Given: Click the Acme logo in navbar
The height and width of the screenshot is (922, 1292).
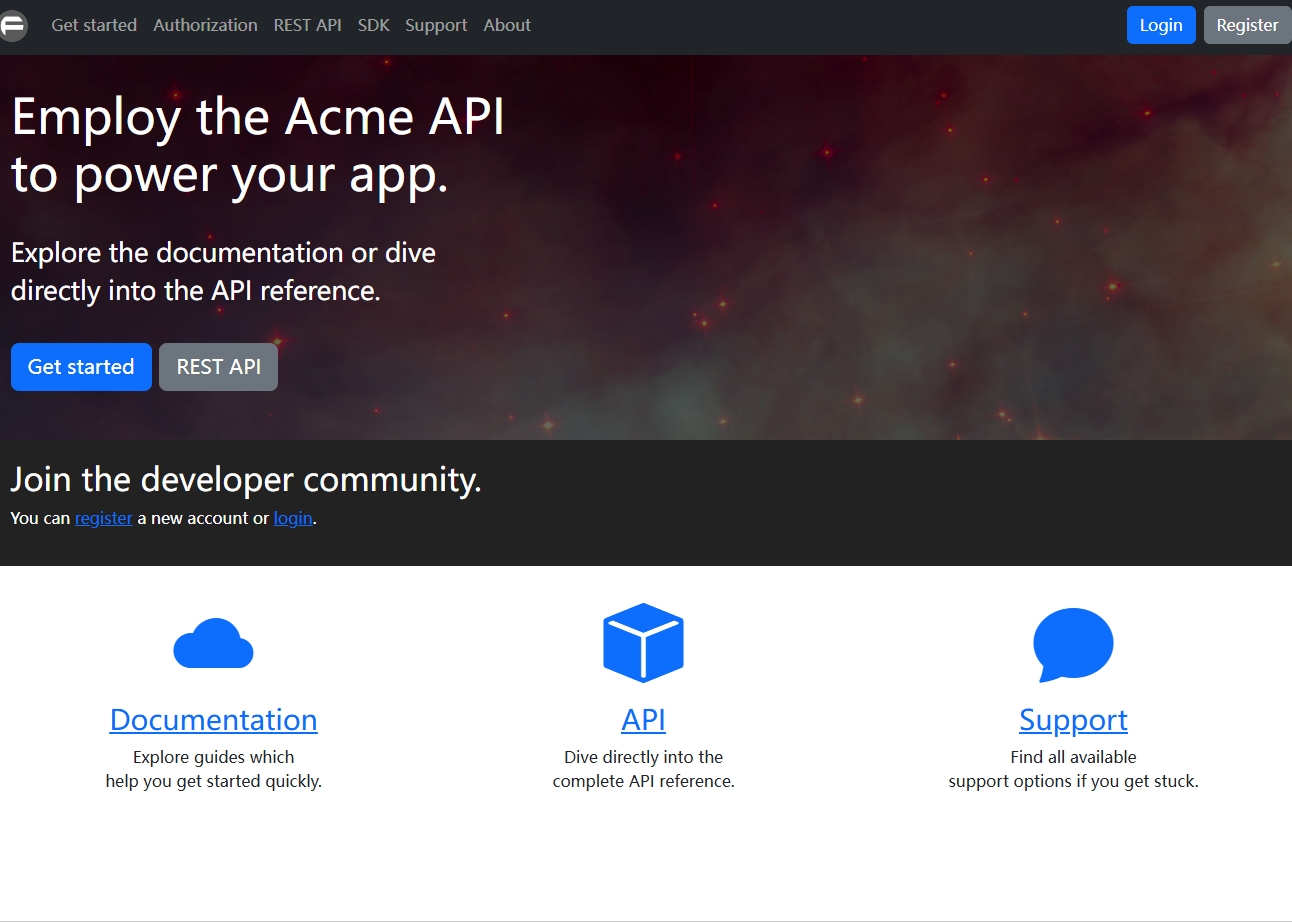Looking at the screenshot, I should (13, 26).
